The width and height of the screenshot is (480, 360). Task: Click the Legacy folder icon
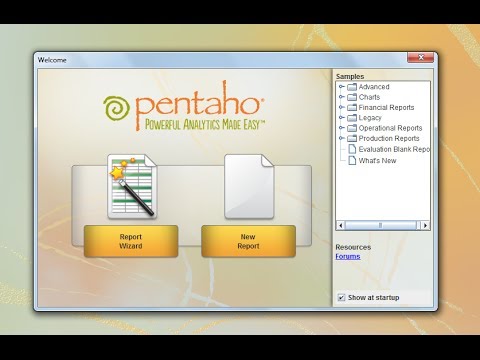tap(352, 118)
